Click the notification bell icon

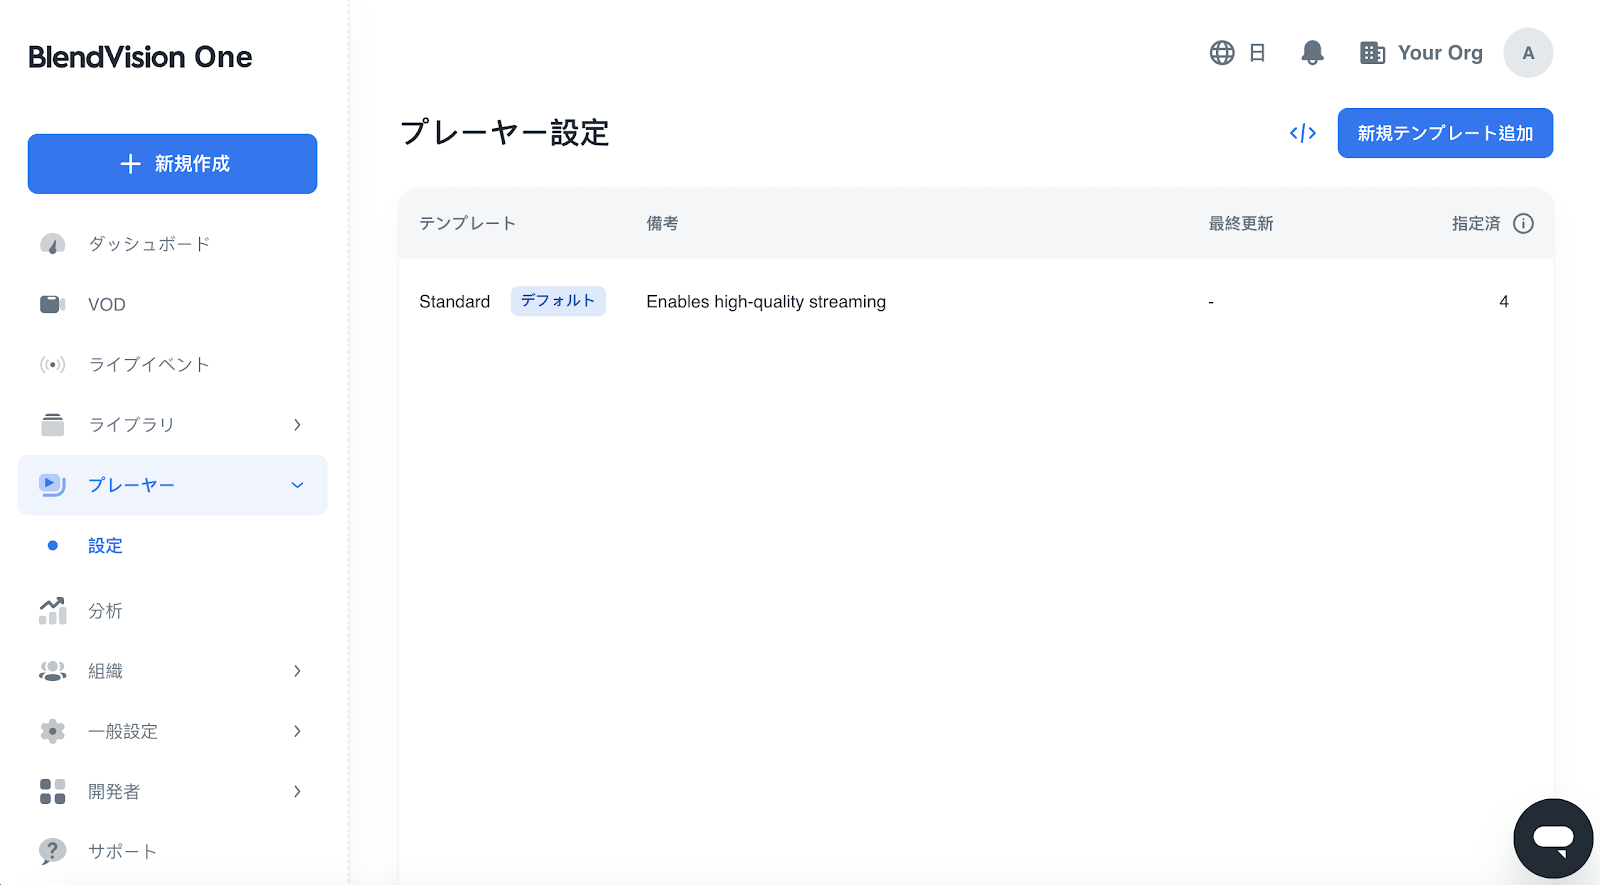[x=1312, y=53]
